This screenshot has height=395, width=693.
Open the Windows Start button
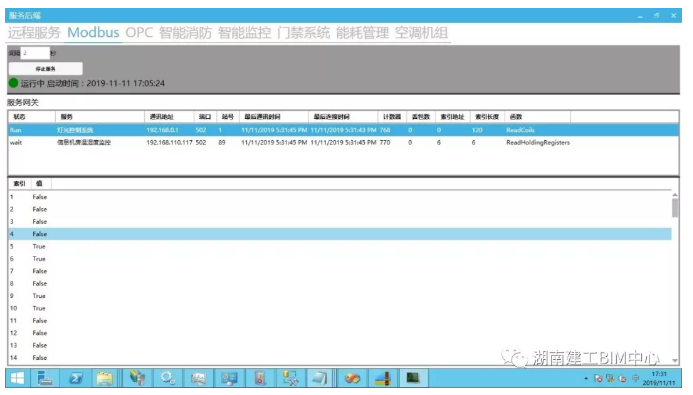click(17, 378)
